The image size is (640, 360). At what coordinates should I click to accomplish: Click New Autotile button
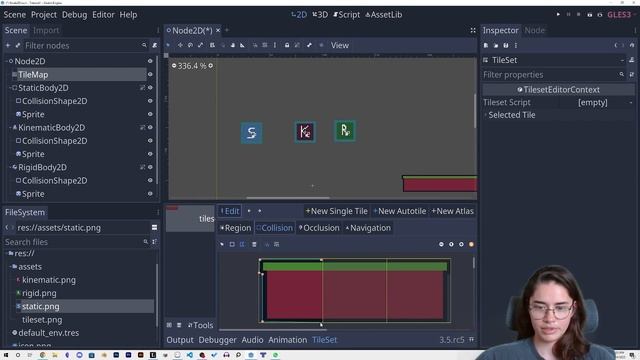point(400,211)
